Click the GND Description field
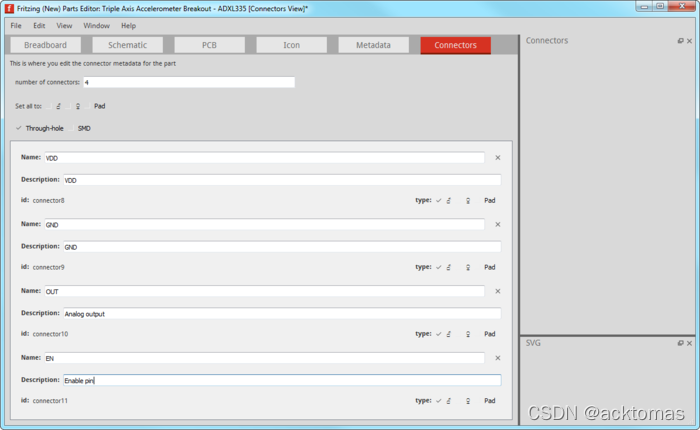The width and height of the screenshot is (700, 430). point(282,246)
